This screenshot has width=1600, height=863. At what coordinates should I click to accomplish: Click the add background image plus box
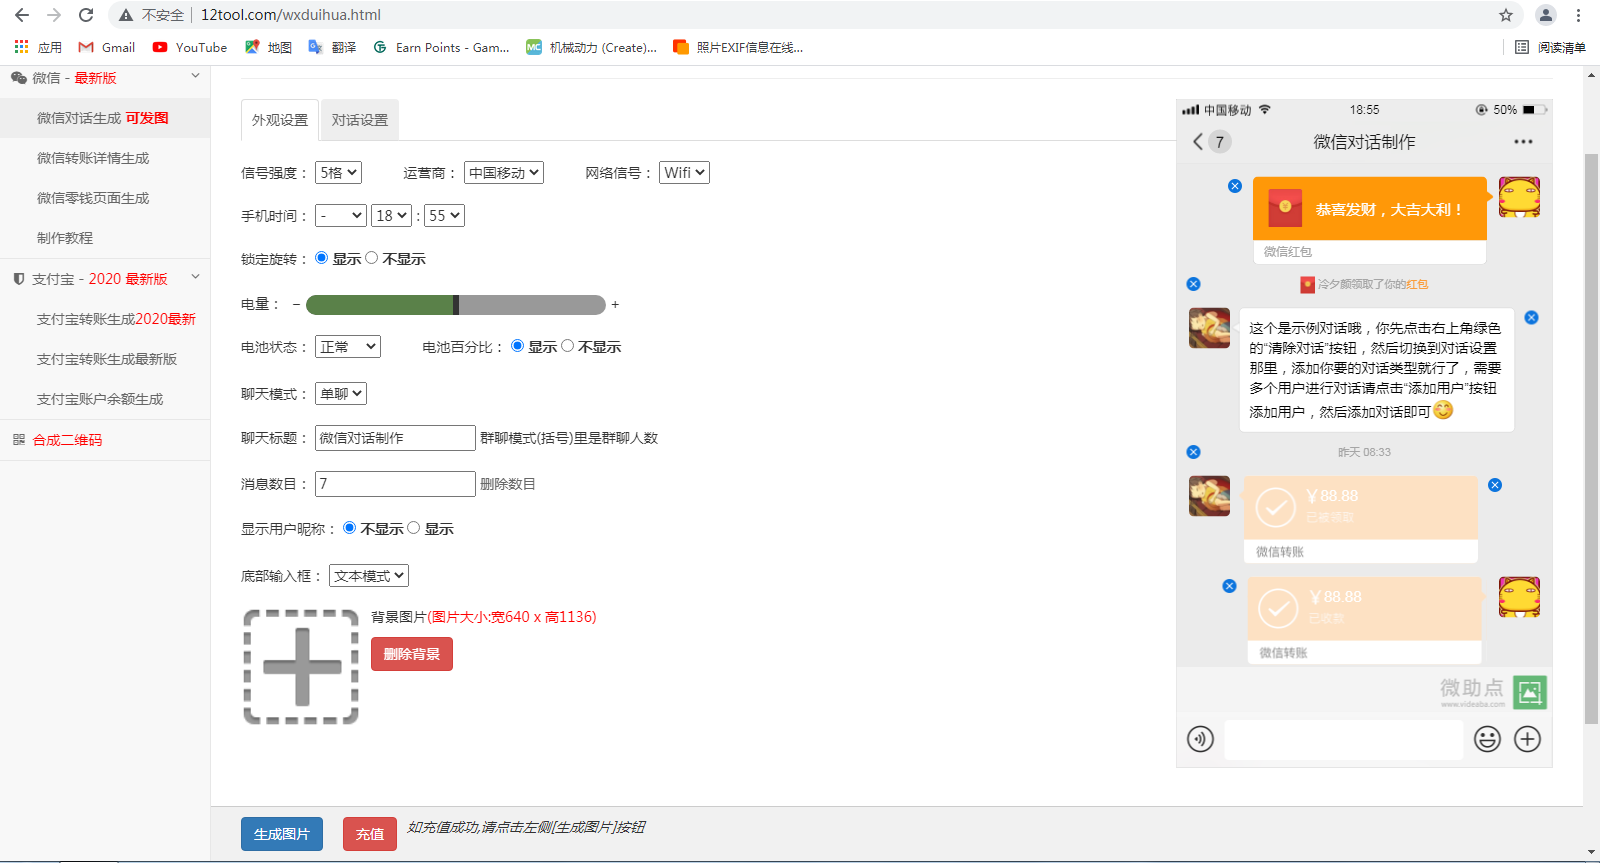(x=301, y=667)
